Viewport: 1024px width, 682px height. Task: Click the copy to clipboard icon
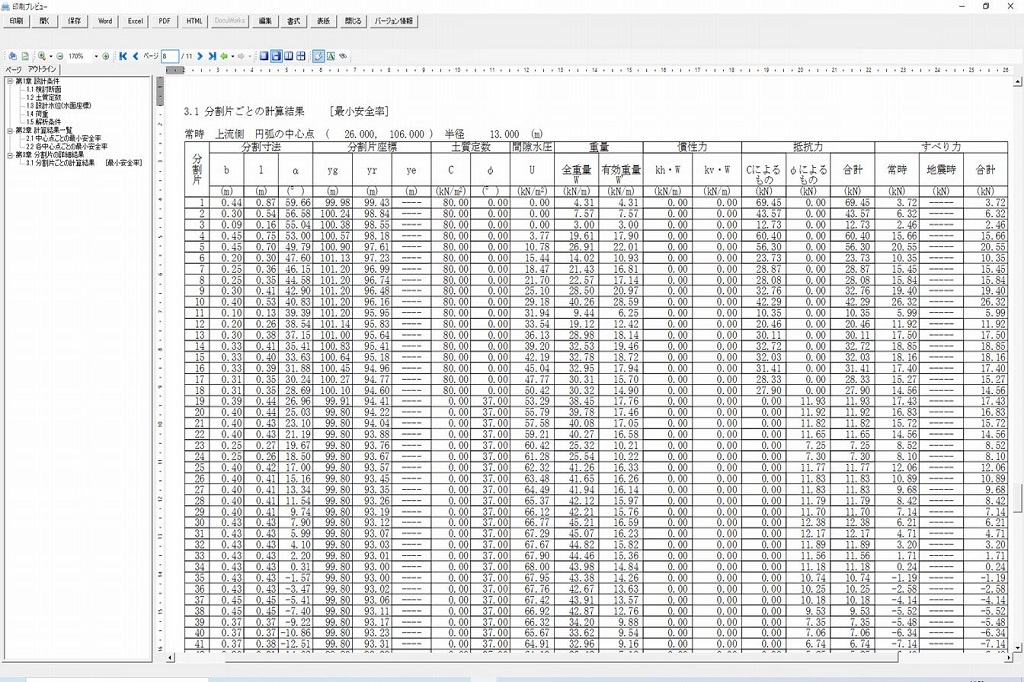pos(12,56)
